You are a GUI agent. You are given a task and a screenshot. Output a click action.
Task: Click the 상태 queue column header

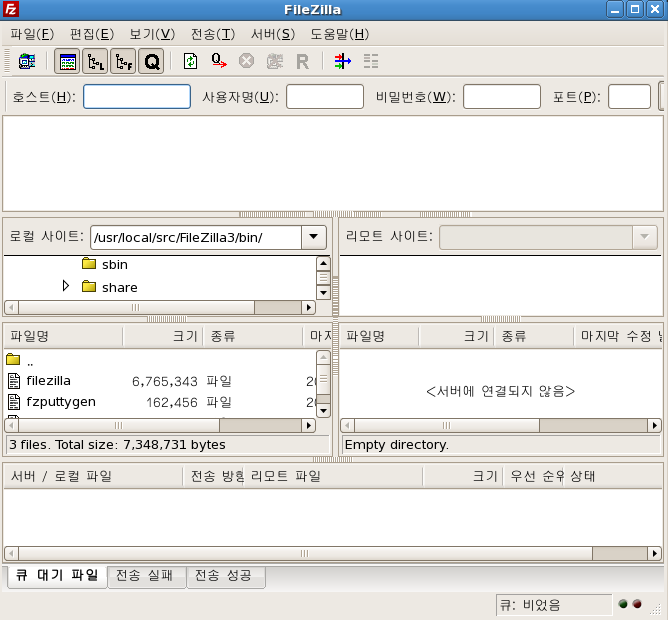(x=613, y=476)
